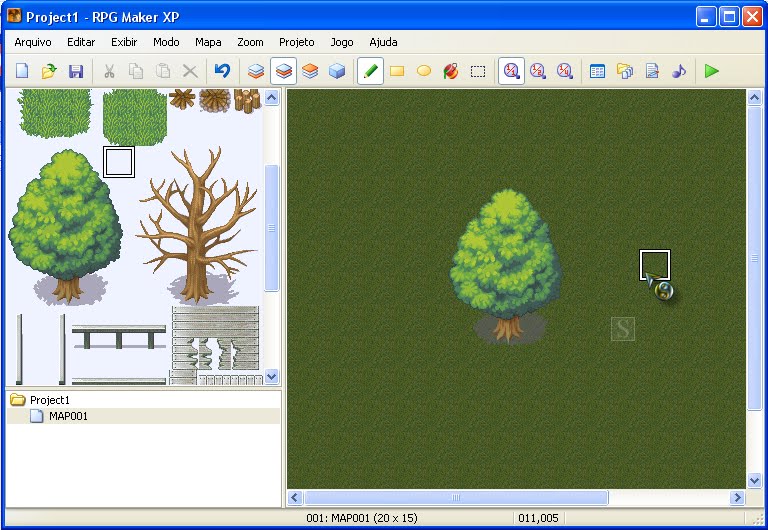Image resolution: width=768 pixels, height=530 pixels.
Task: Pick the left green bush tile
Action: click(x=55, y=114)
